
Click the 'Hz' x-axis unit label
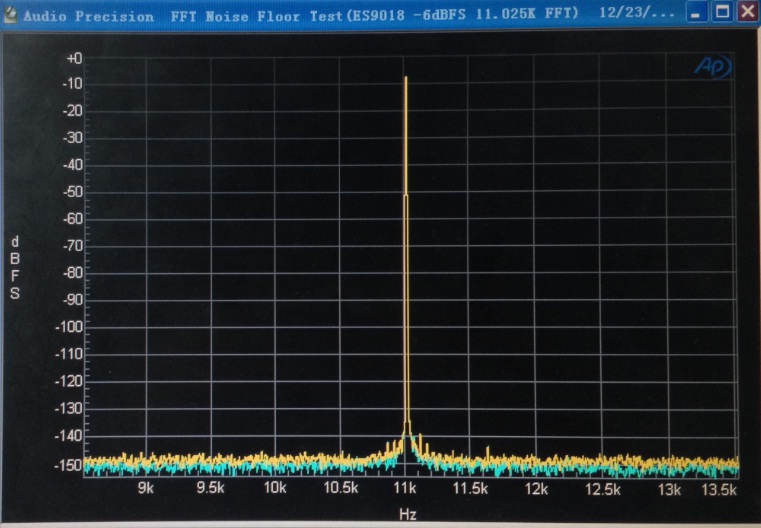pyautogui.click(x=408, y=514)
